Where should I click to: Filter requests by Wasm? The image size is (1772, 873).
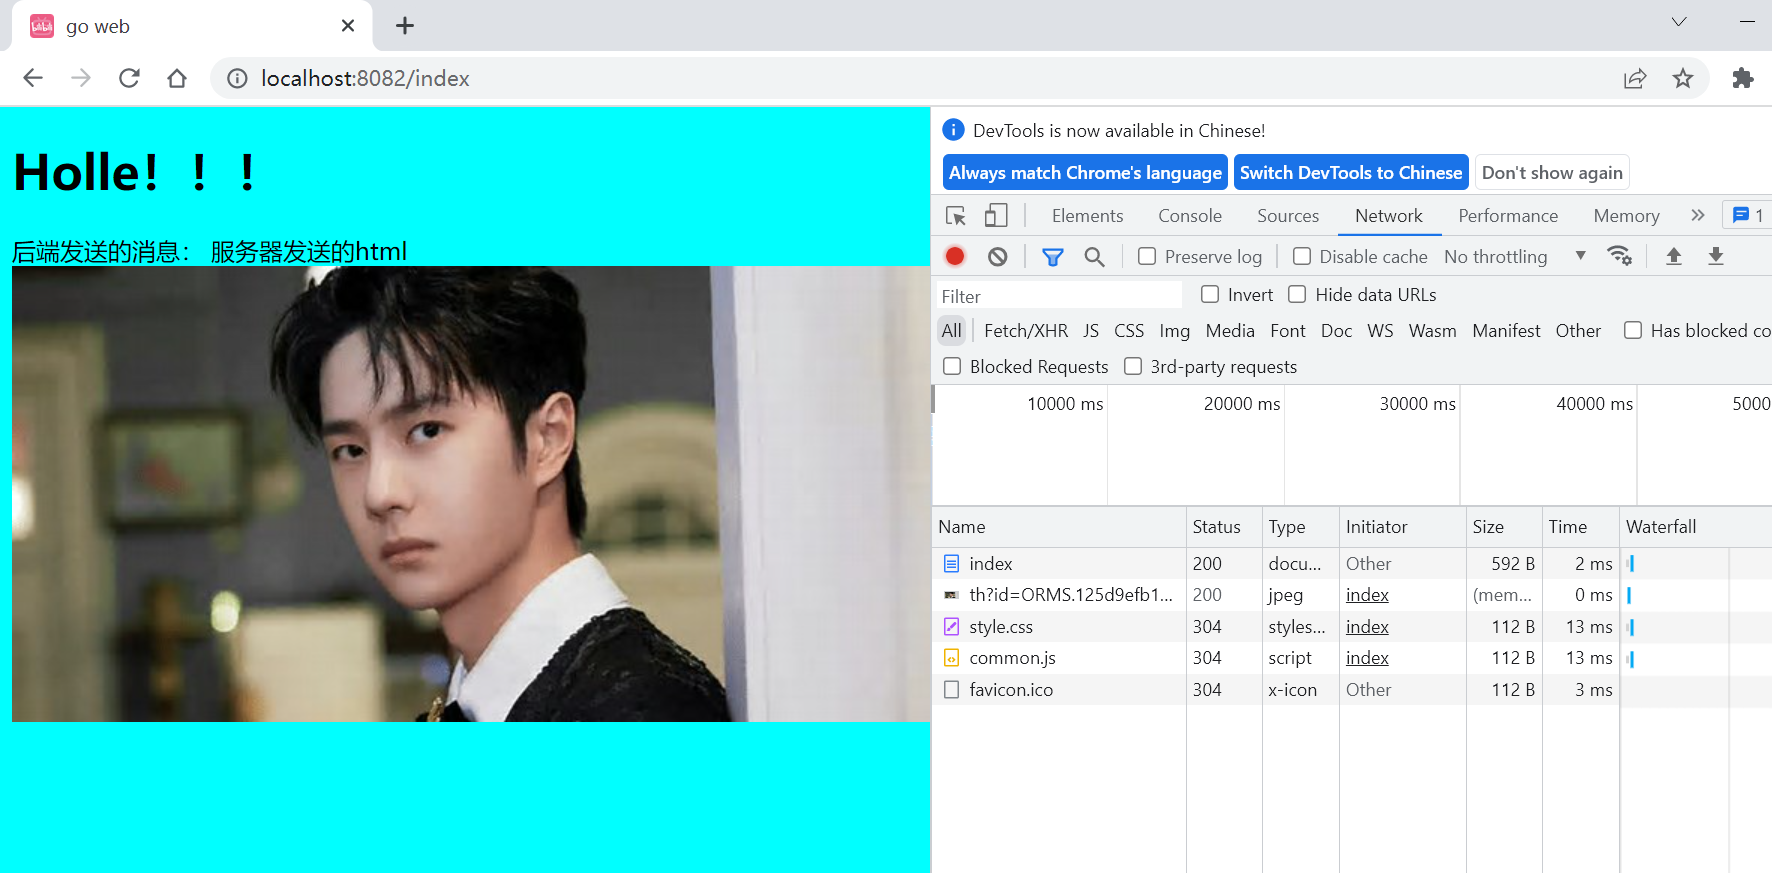[1432, 331]
